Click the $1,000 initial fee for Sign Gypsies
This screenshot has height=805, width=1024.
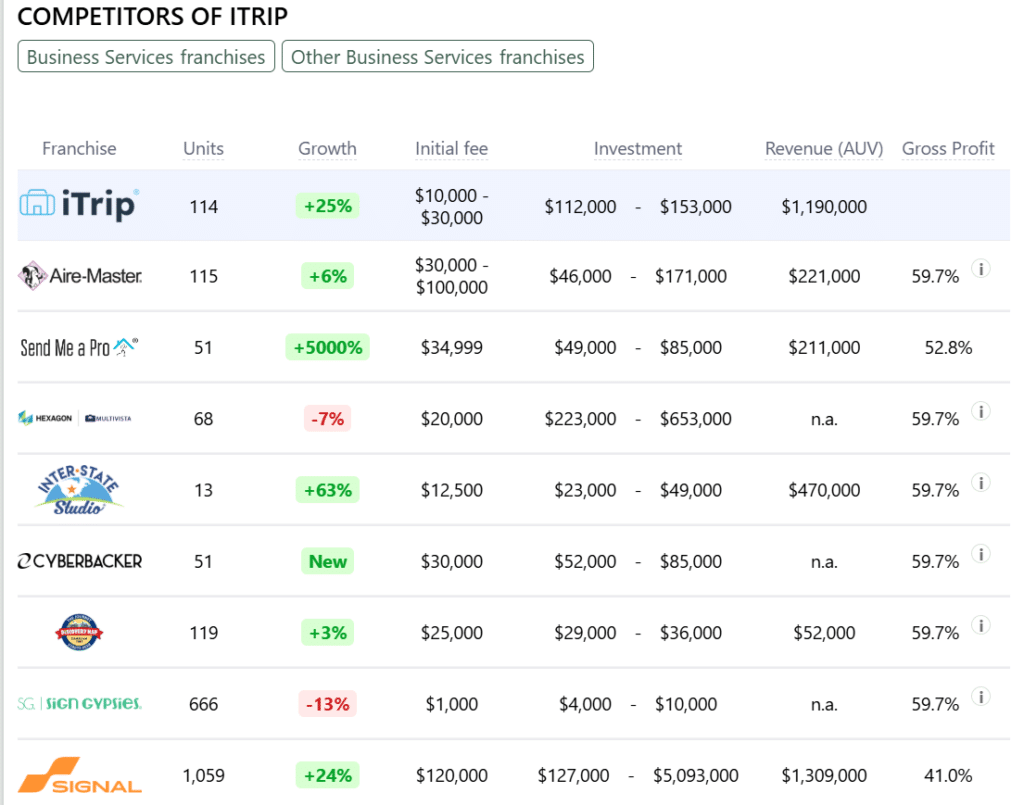tap(451, 704)
